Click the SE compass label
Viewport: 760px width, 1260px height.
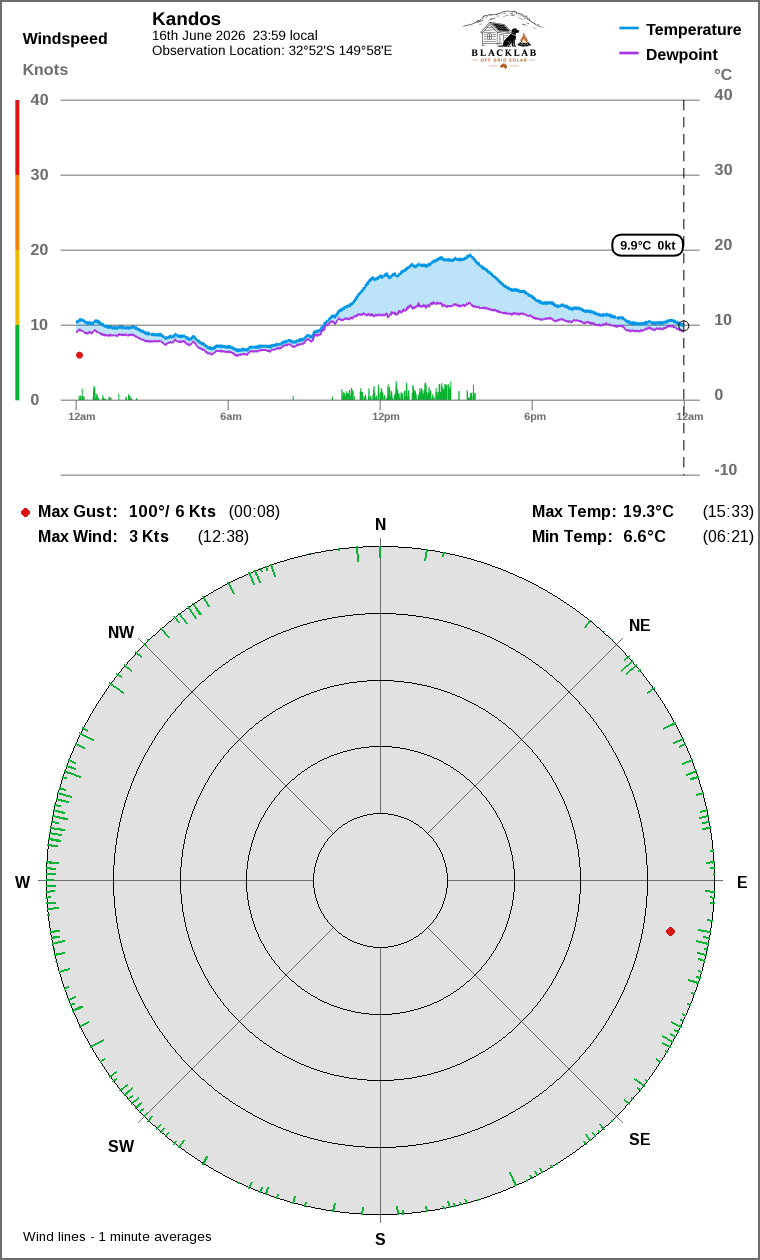[640, 1139]
